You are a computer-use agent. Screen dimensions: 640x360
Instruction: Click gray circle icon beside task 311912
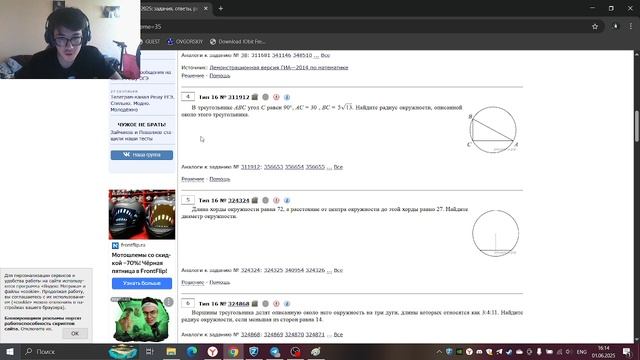coord(265,97)
